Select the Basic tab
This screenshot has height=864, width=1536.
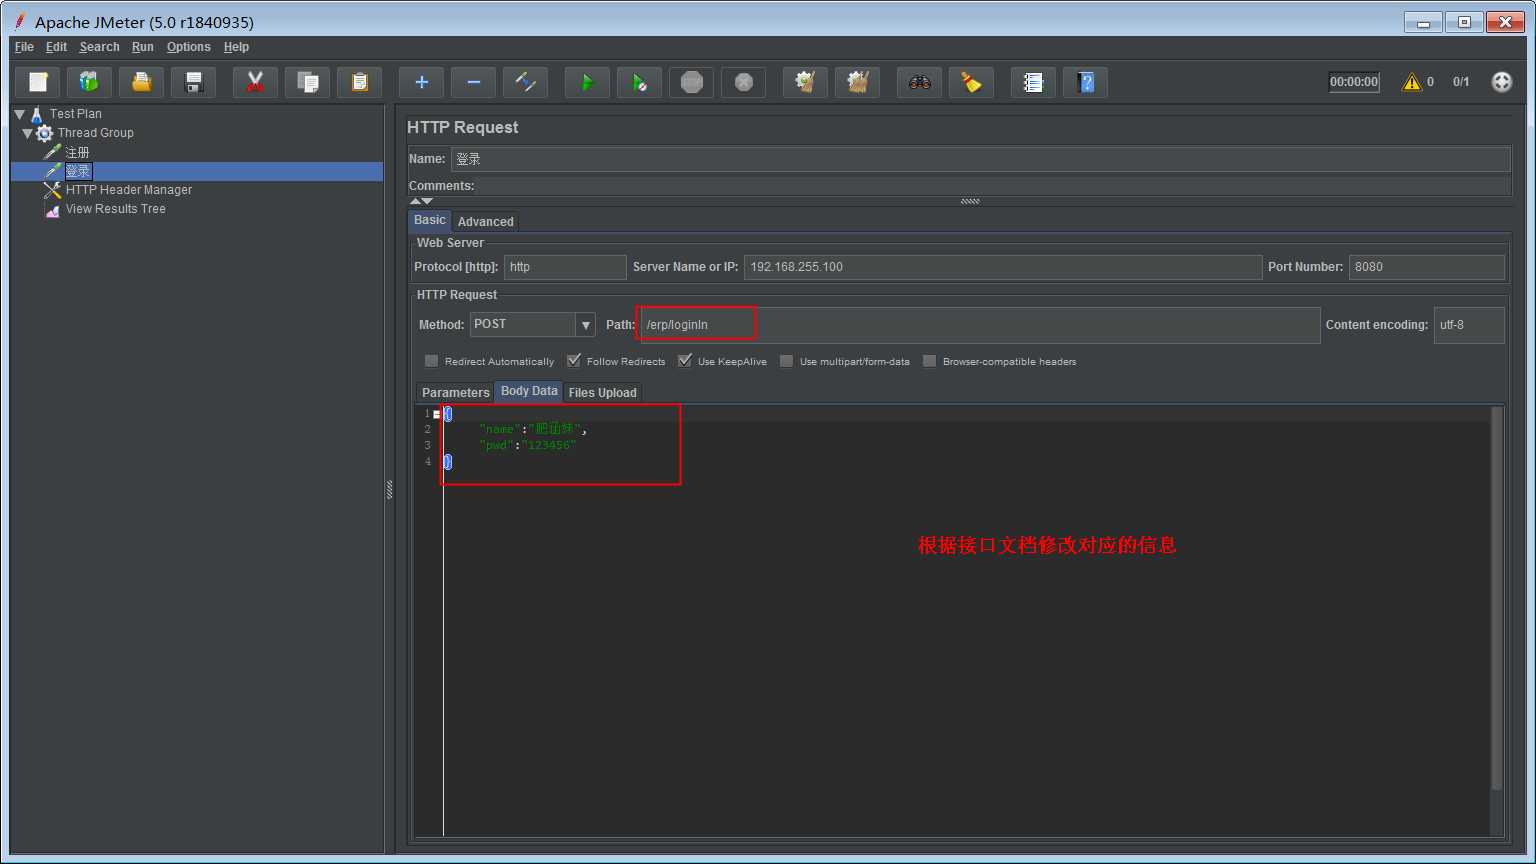pyautogui.click(x=430, y=220)
